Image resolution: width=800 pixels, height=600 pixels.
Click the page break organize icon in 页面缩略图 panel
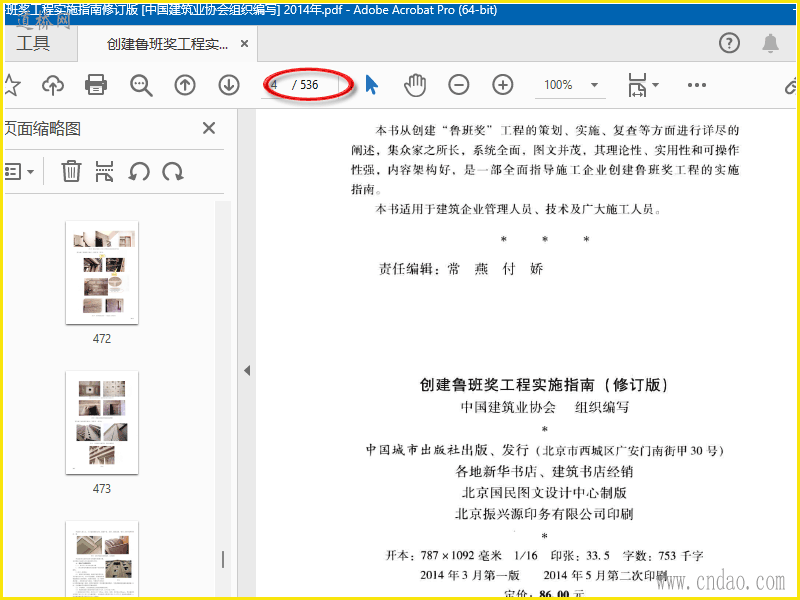click(x=104, y=171)
